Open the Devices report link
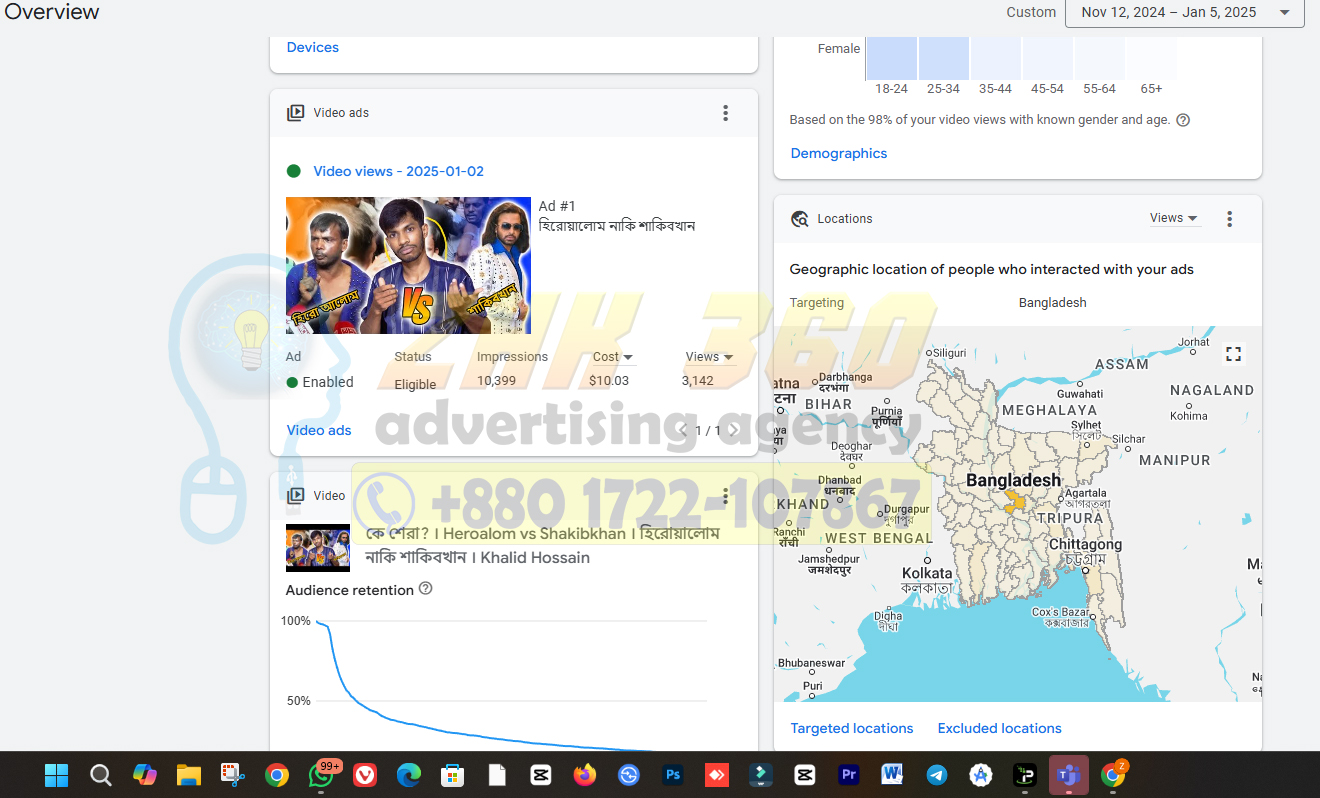Viewport: 1320px width, 798px height. click(x=313, y=47)
